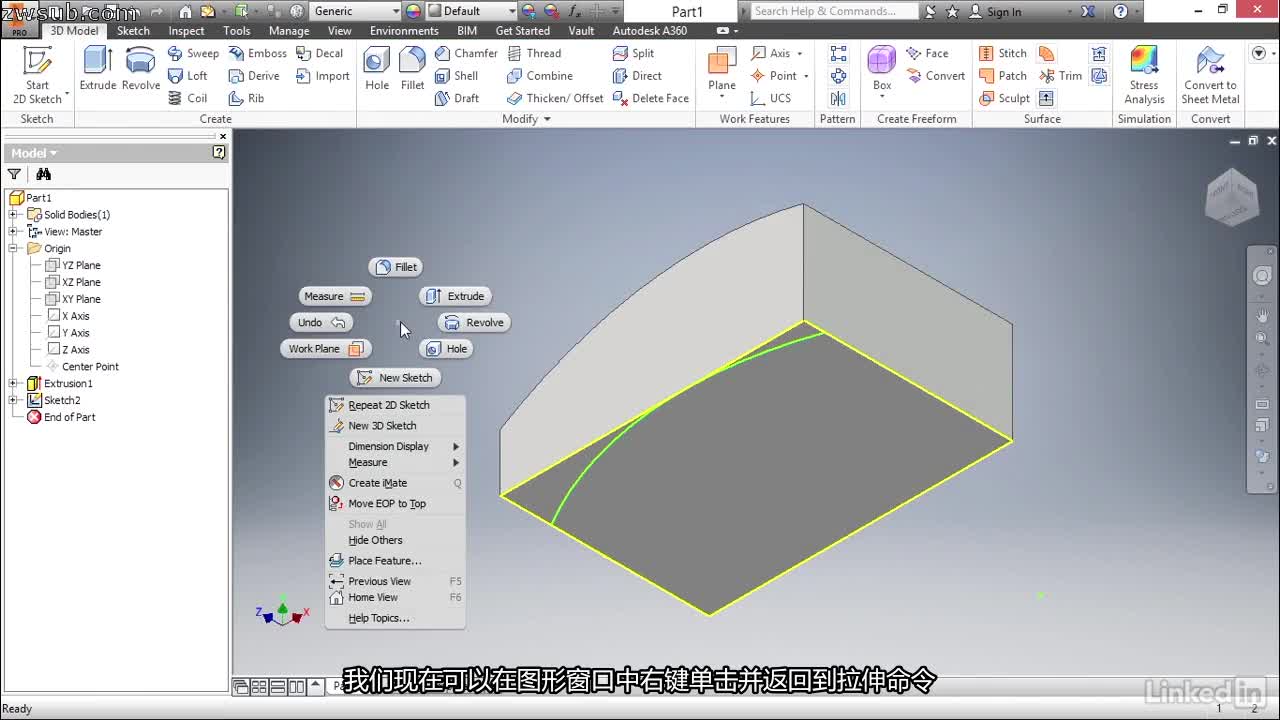The width and height of the screenshot is (1280, 720).
Task: Choose the Loft command
Action: (x=188, y=76)
